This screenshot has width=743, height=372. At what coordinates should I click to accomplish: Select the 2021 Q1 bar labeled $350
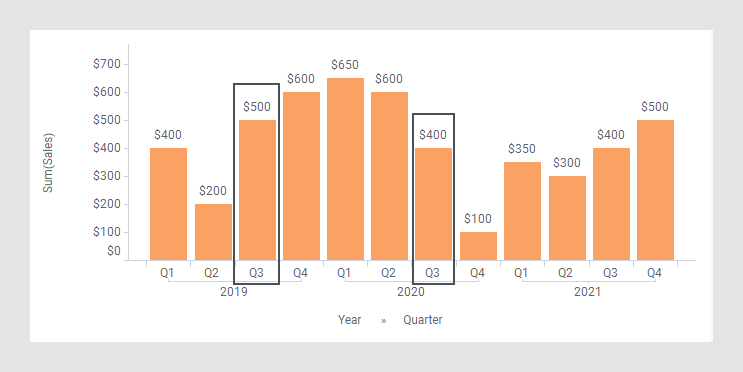pyautogui.click(x=523, y=211)
